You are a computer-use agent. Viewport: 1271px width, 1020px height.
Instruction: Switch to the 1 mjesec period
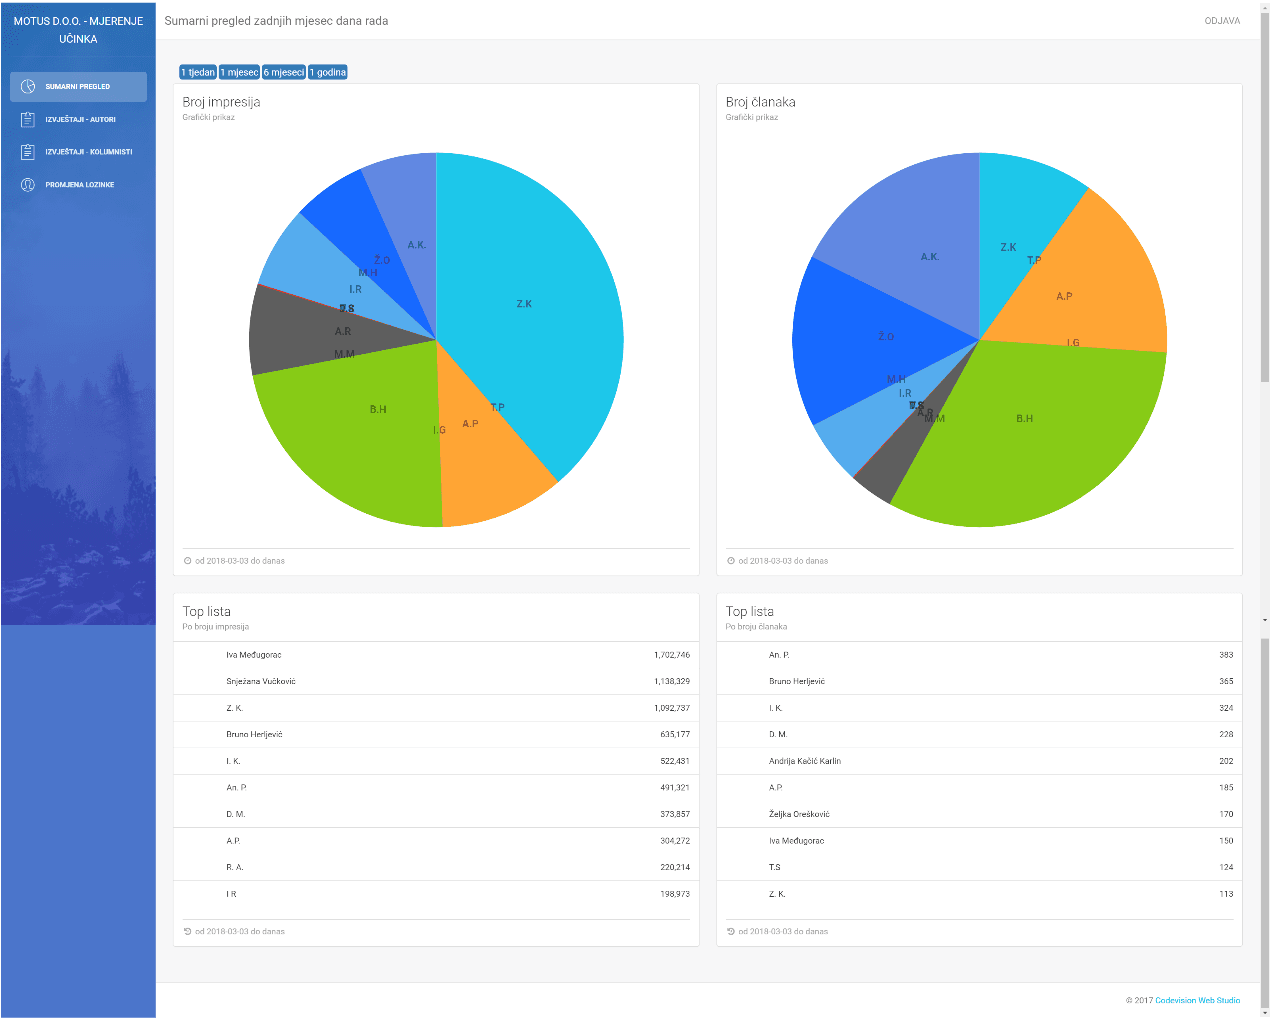click(x=239, y=72)
